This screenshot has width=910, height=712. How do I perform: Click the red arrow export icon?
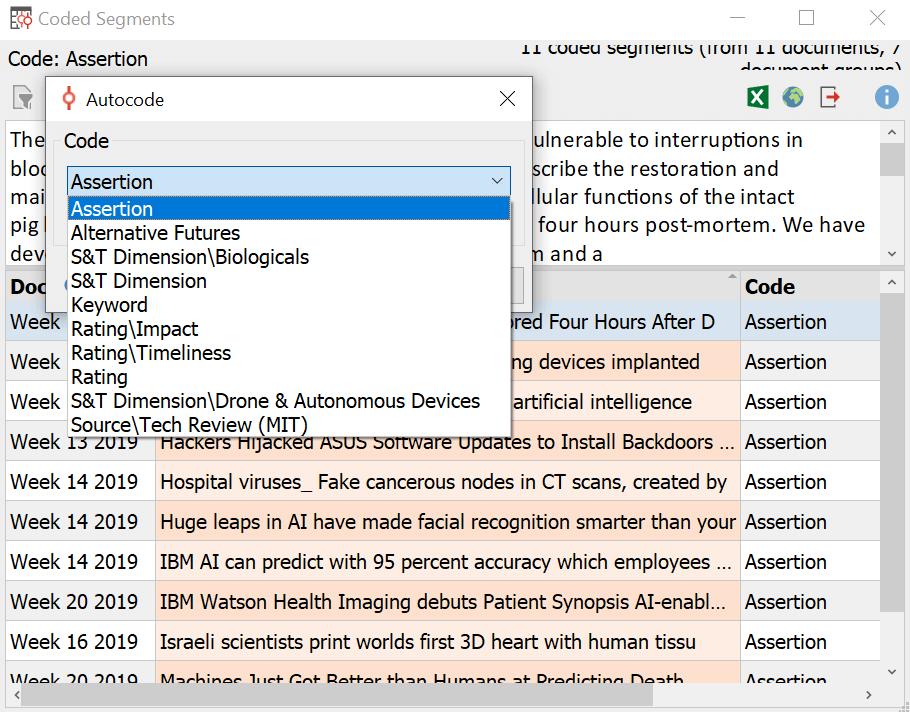(x=830, y=97)
